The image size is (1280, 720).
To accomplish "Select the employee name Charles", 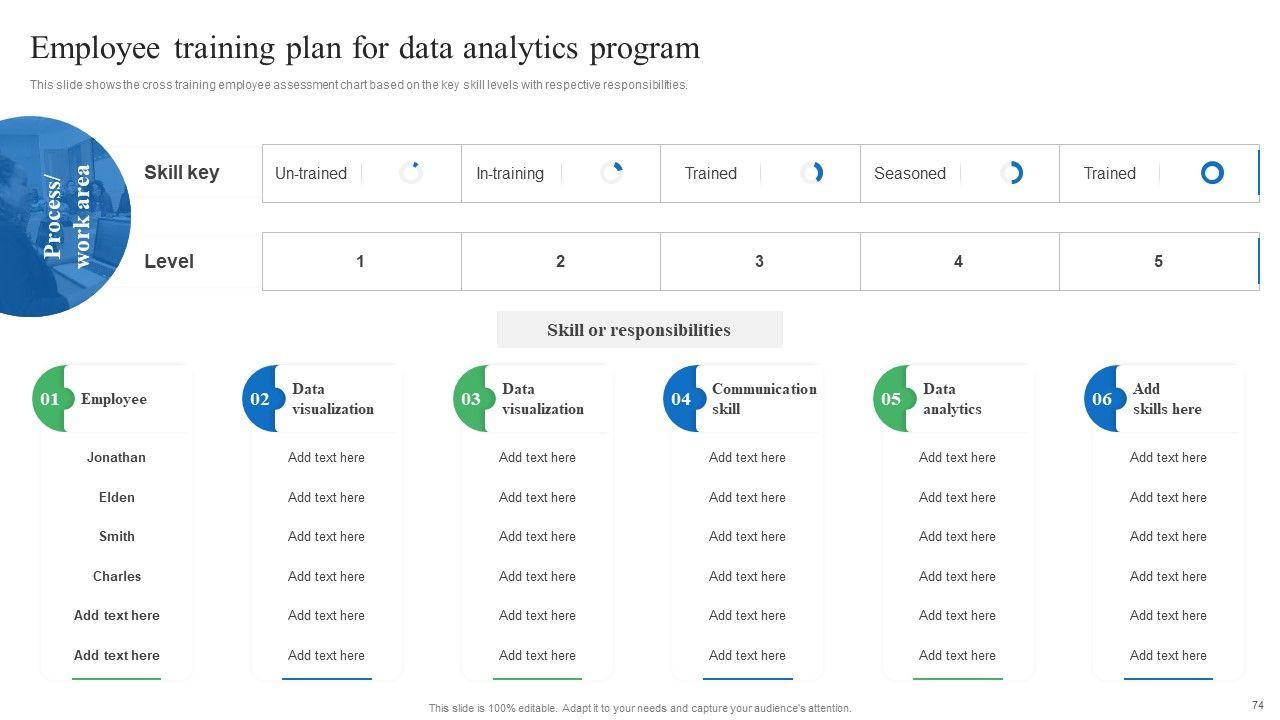I will tap(117, 576).
